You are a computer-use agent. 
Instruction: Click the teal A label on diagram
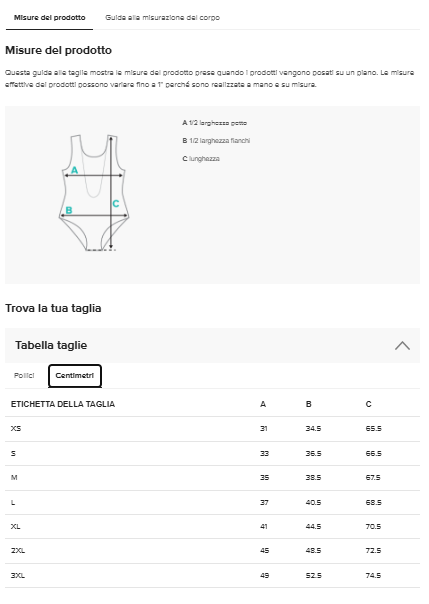(74, 170)
